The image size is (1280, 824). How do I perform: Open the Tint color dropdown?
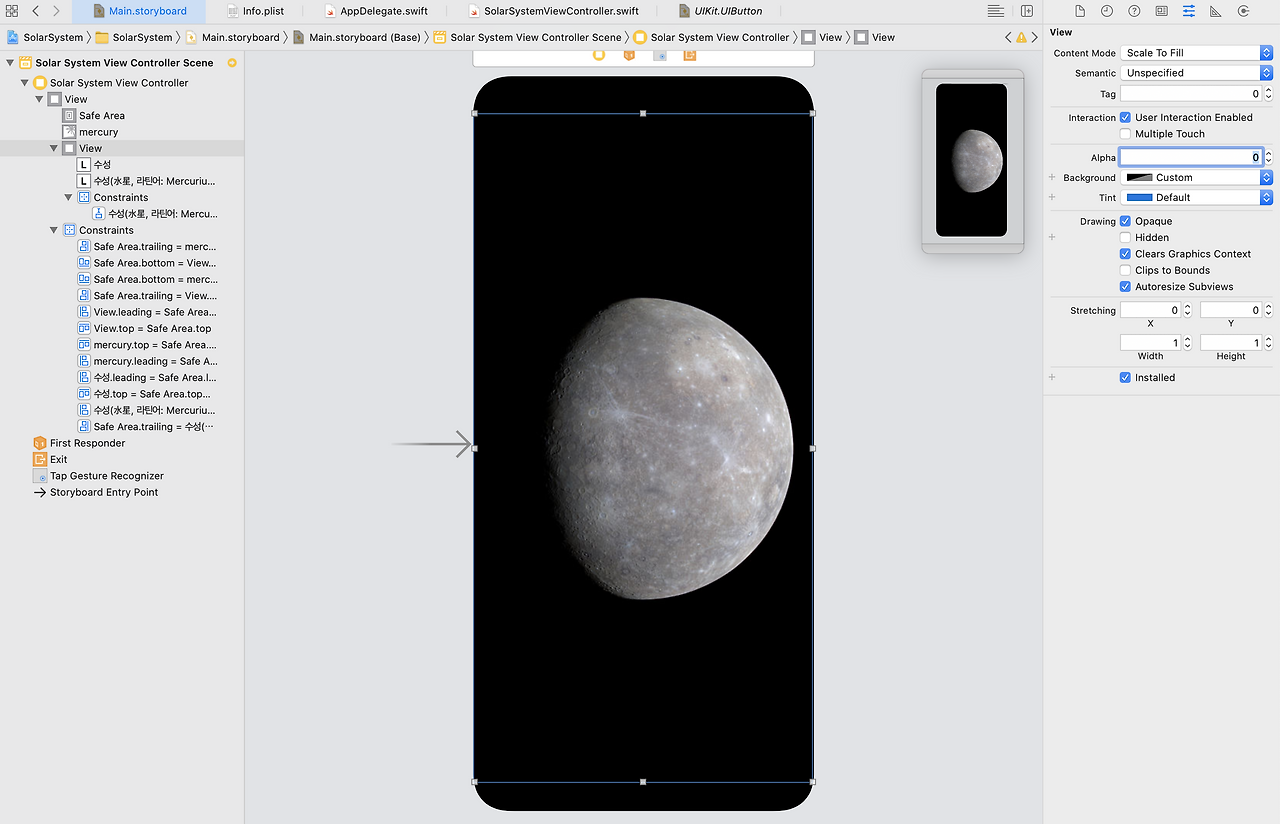pos(1196,197)
